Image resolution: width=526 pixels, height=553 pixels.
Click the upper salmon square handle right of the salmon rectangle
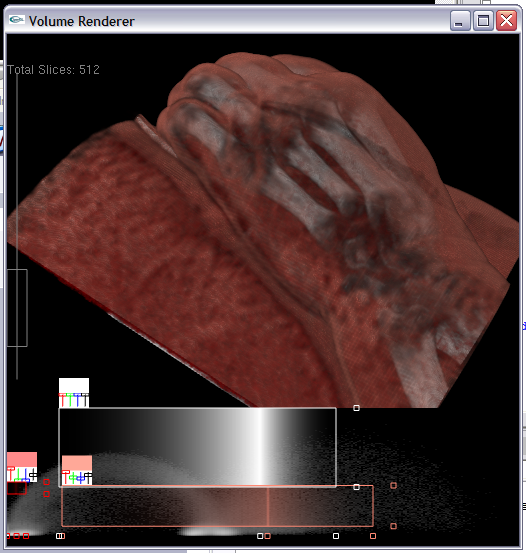pos(394,486)
